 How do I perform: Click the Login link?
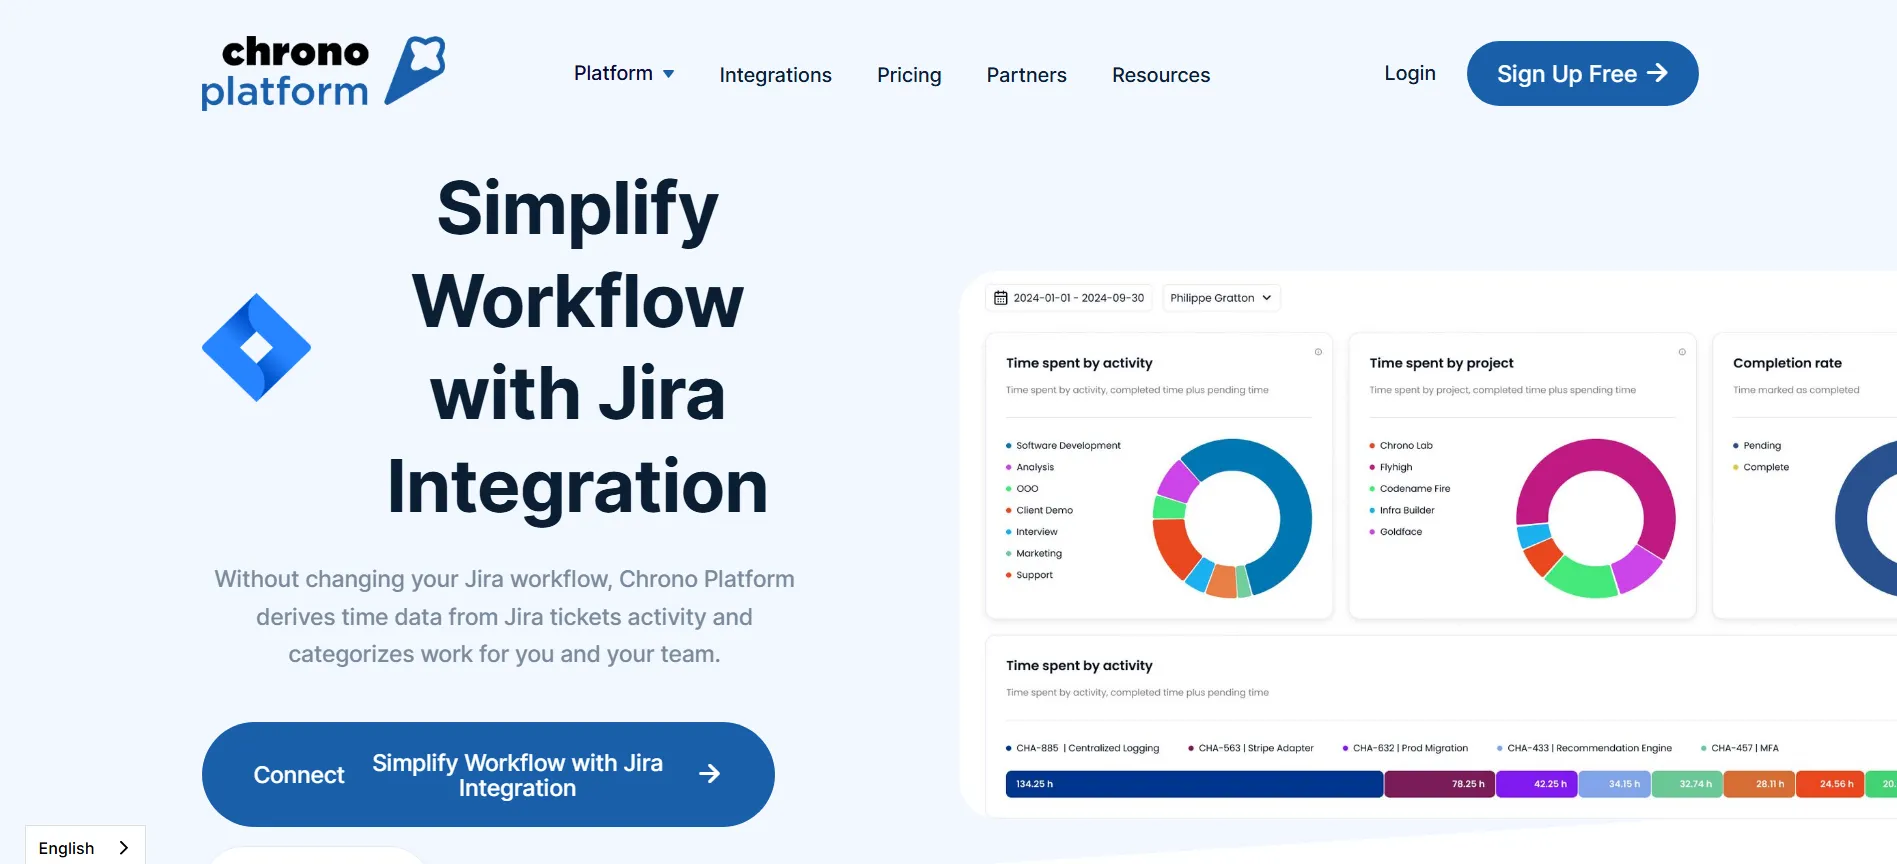coord(1410,73)
